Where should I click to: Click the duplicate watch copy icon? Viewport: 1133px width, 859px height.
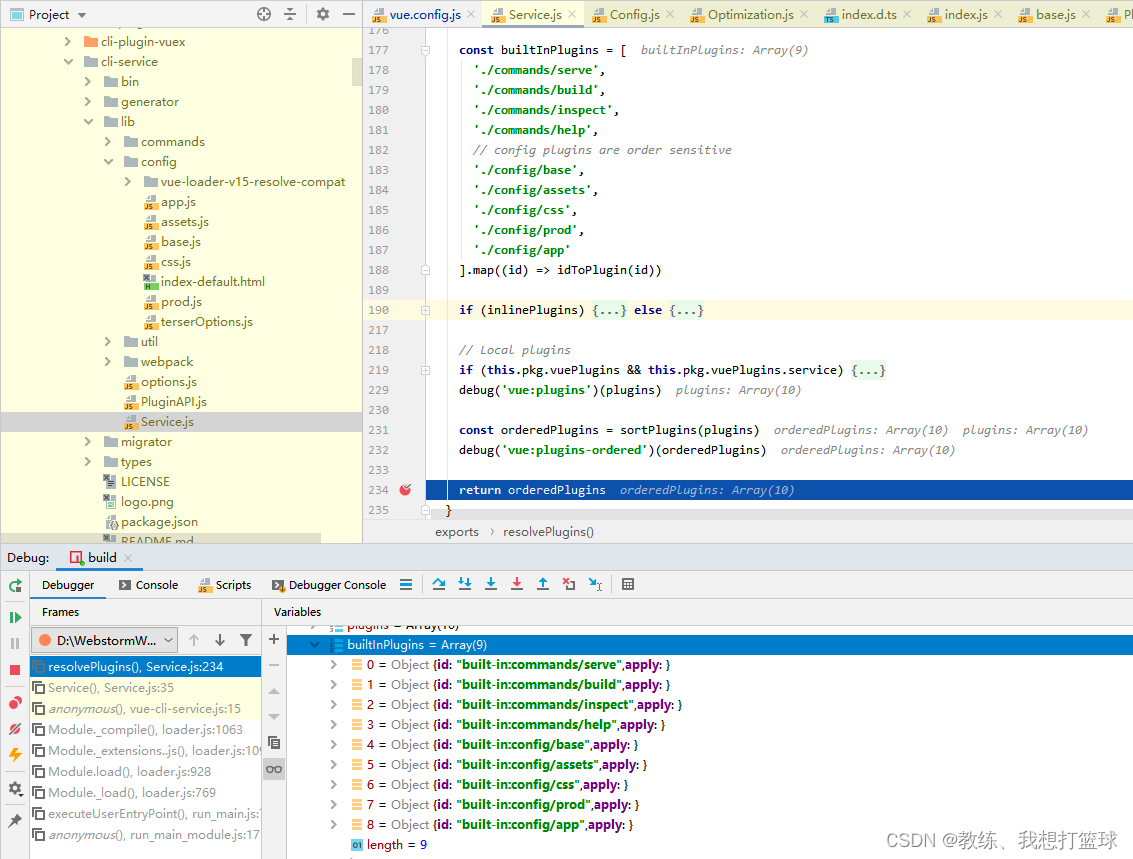click(274, 743)
